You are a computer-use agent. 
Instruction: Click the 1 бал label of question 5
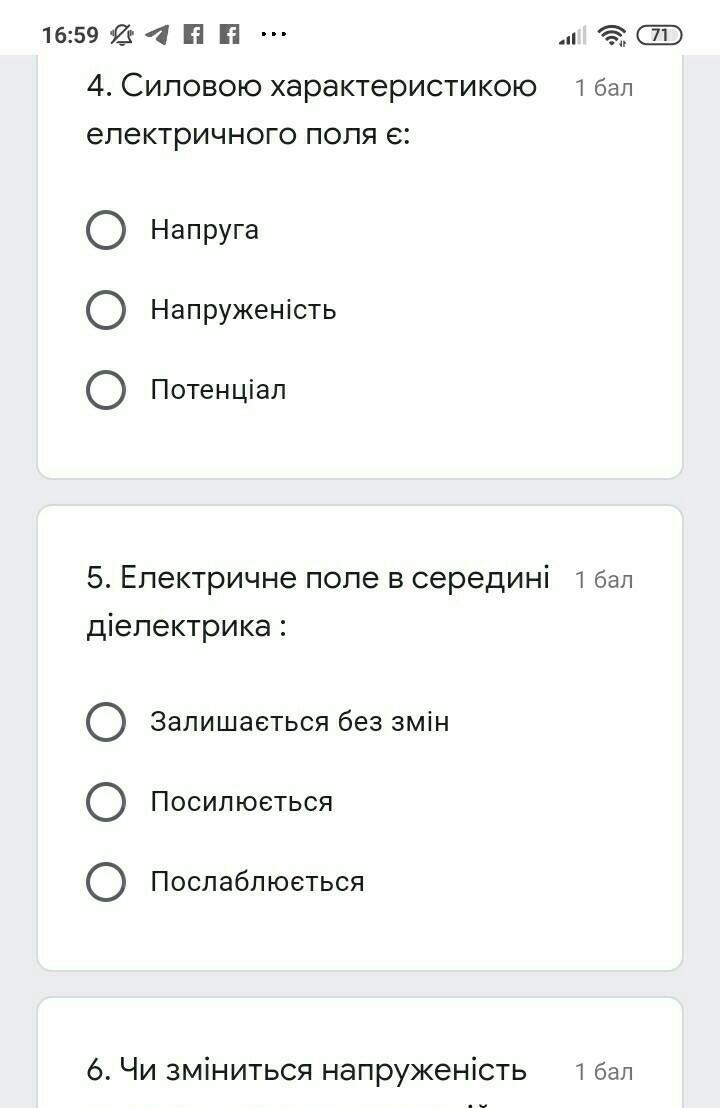point(604,580)
